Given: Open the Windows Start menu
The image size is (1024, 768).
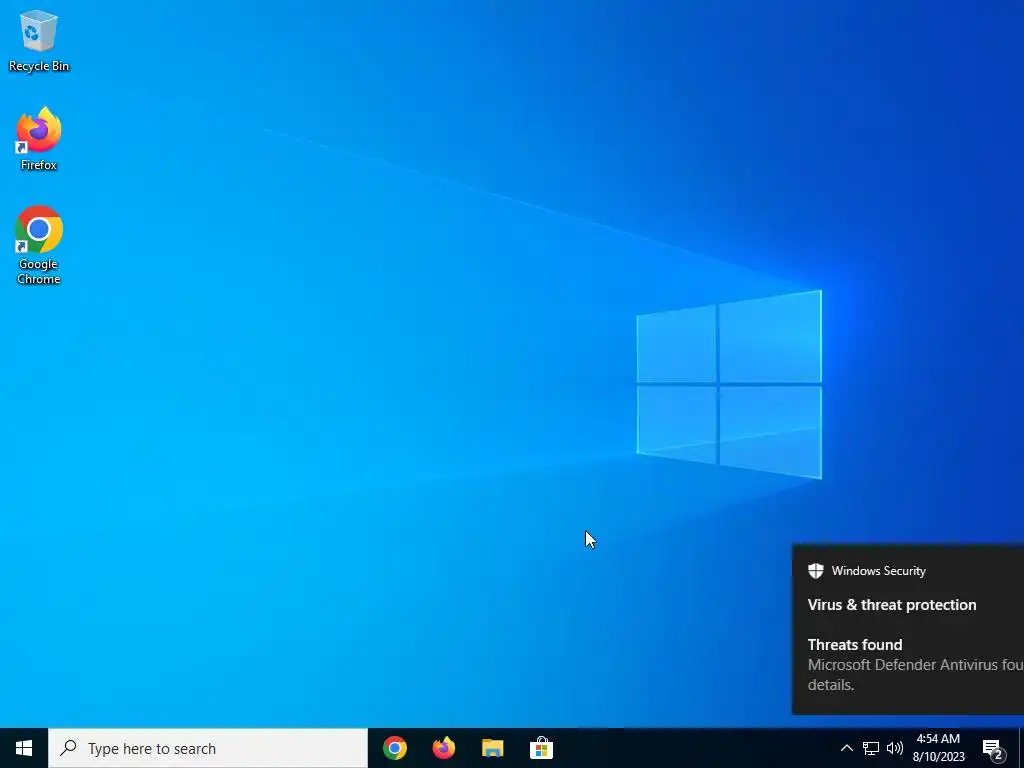Looking at the screenshot, I should pyautogui.click(x=24, y=748).
